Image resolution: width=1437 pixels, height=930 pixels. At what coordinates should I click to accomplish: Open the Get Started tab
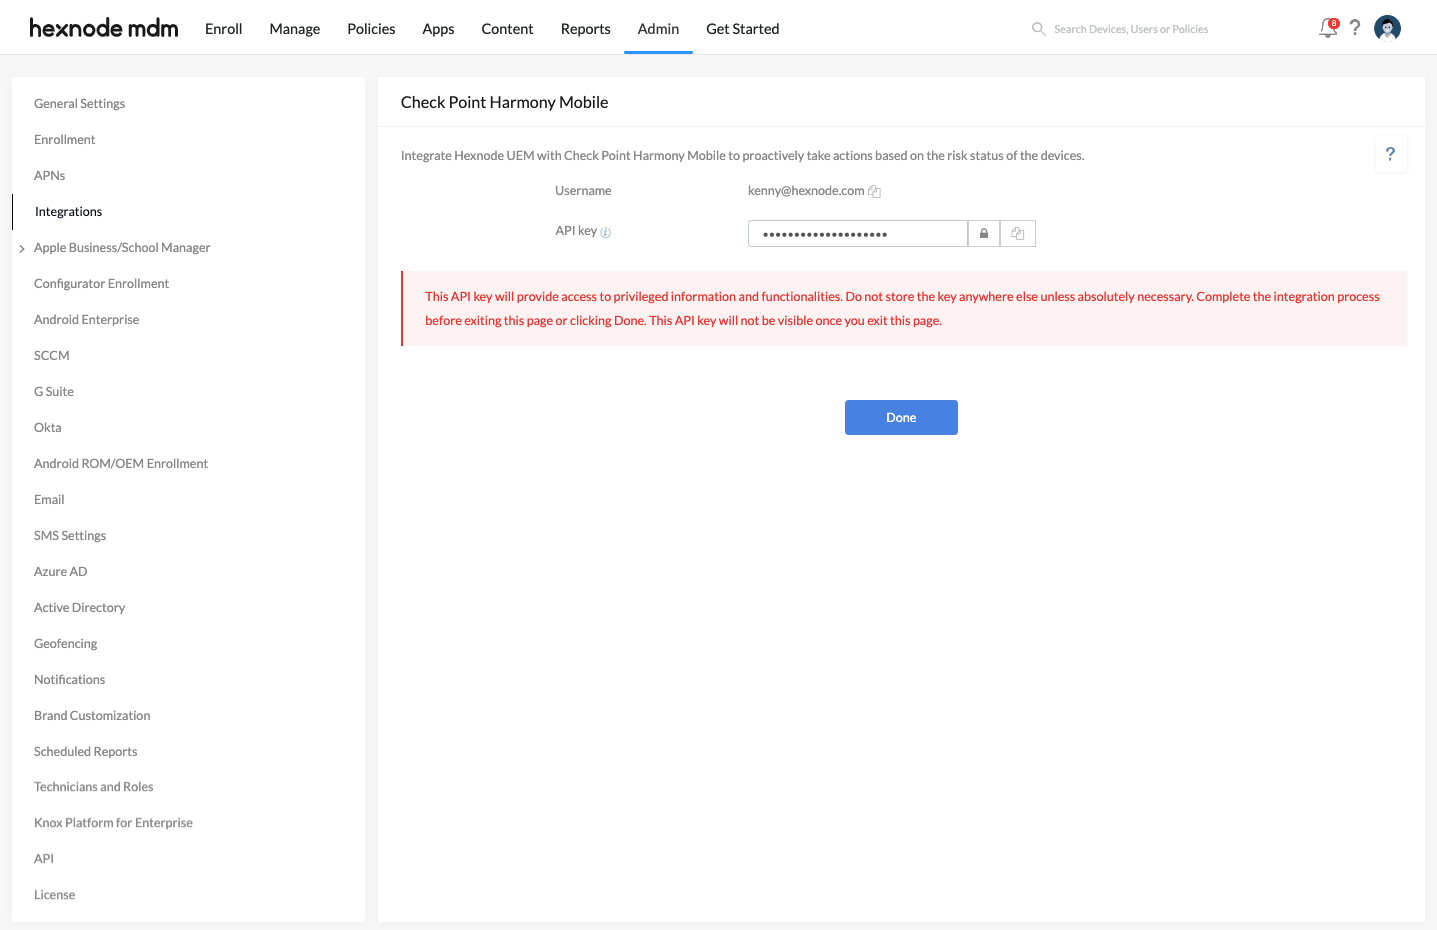pyautogui.click(x=743, y=29)
